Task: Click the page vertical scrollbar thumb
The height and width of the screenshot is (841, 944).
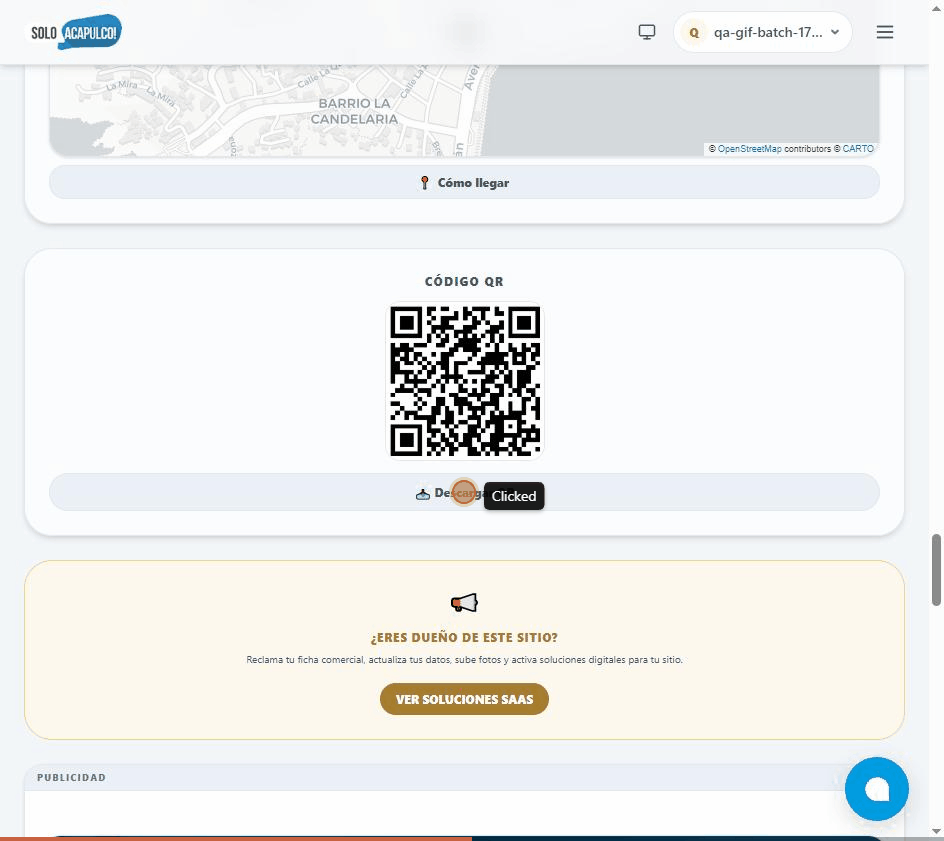Action: coord(936,569)
